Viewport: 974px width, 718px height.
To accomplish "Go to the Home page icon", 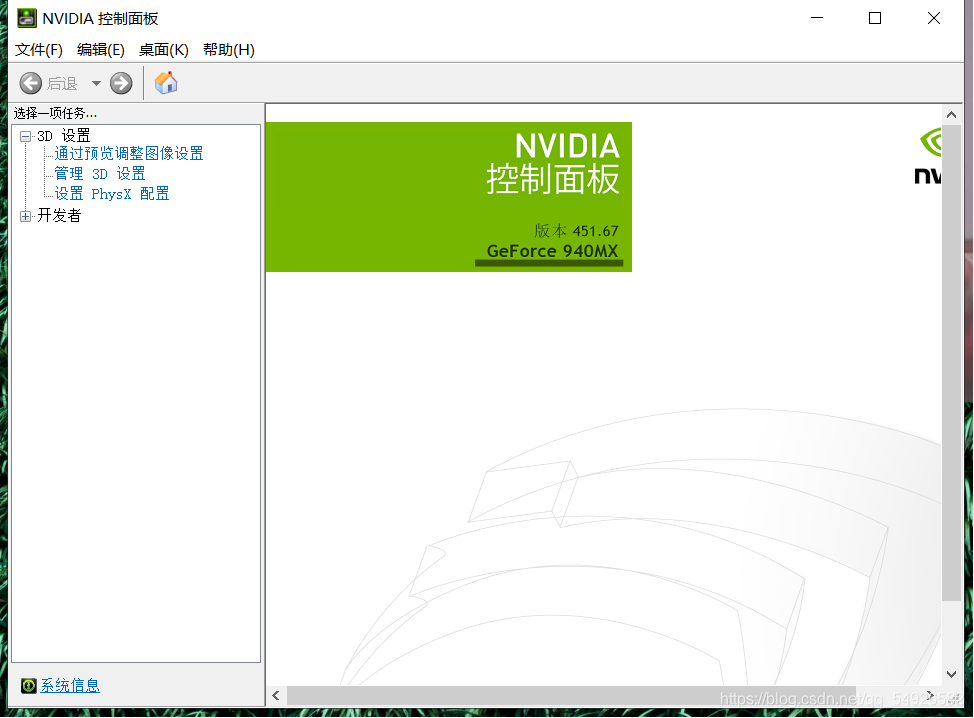I will pyautogui.click(x=166, y=83).
